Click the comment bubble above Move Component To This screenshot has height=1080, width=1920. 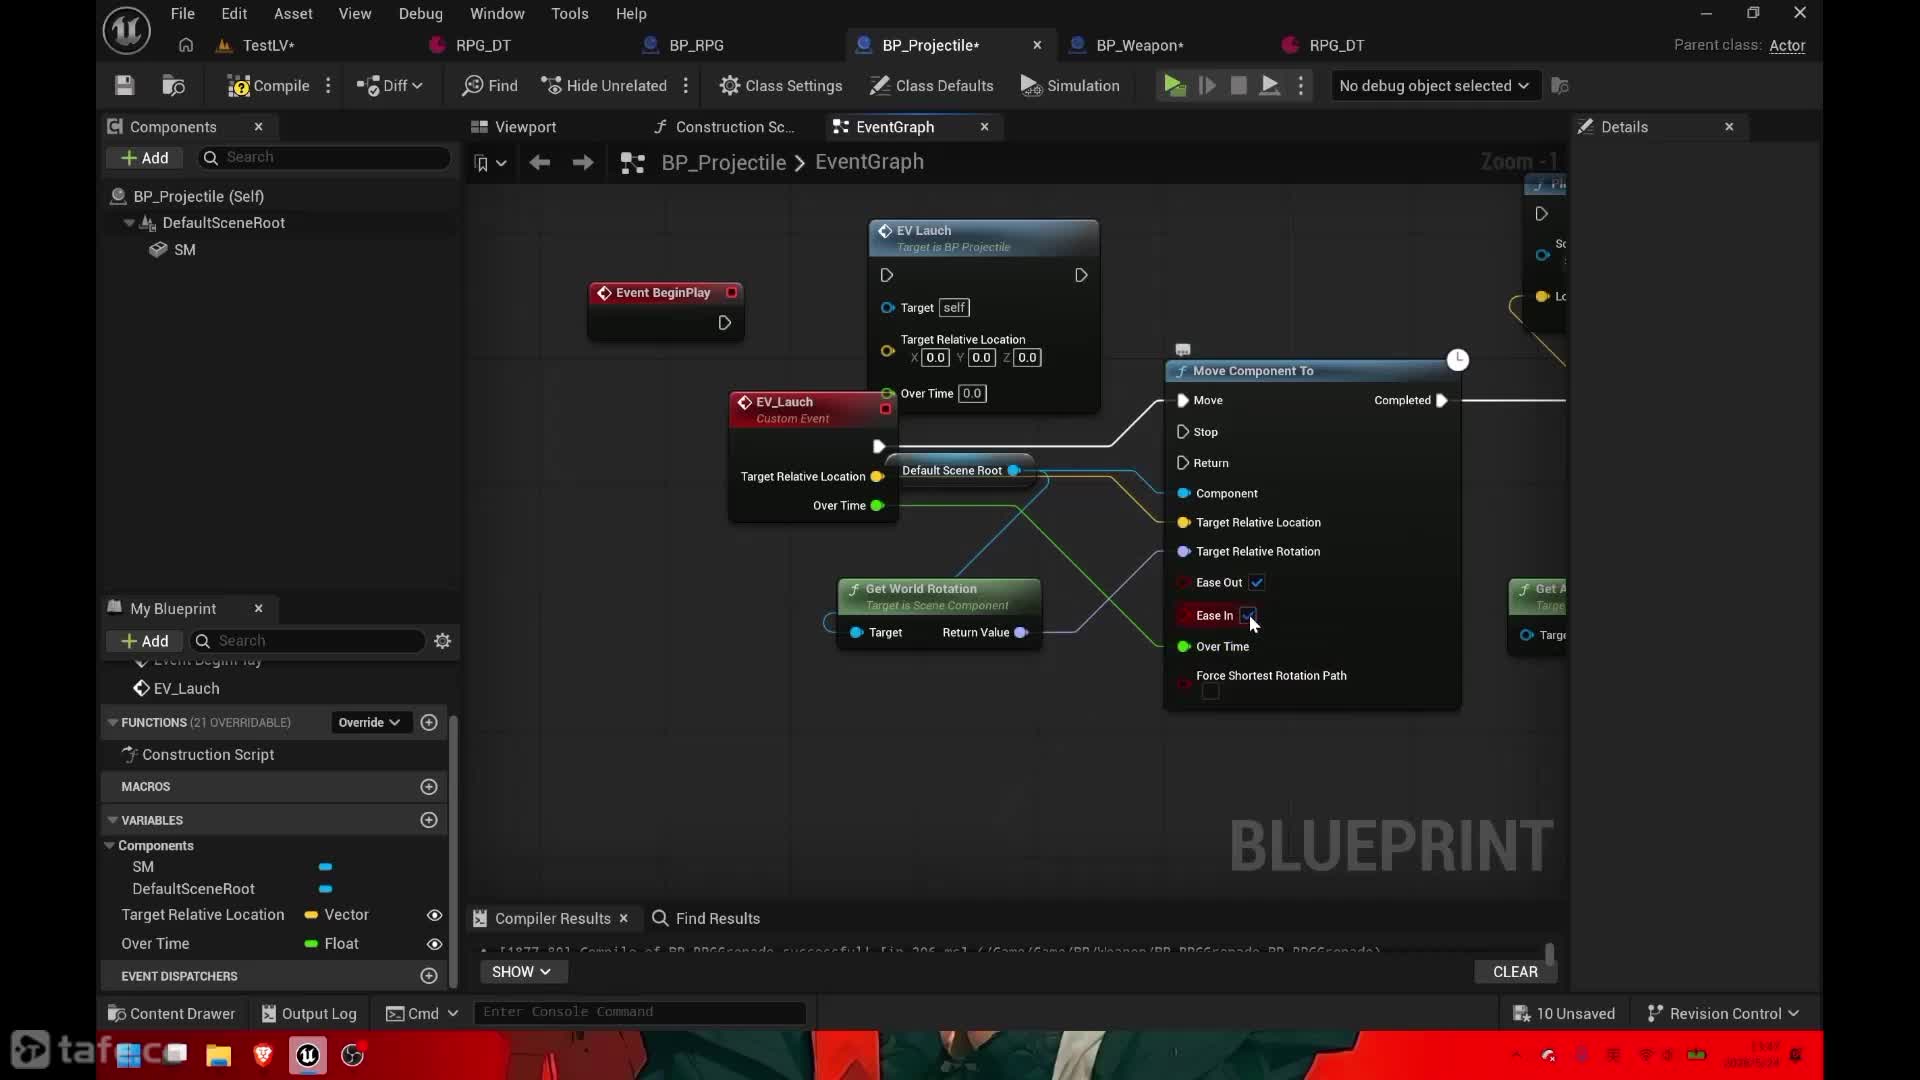(x=1183, y=350)
